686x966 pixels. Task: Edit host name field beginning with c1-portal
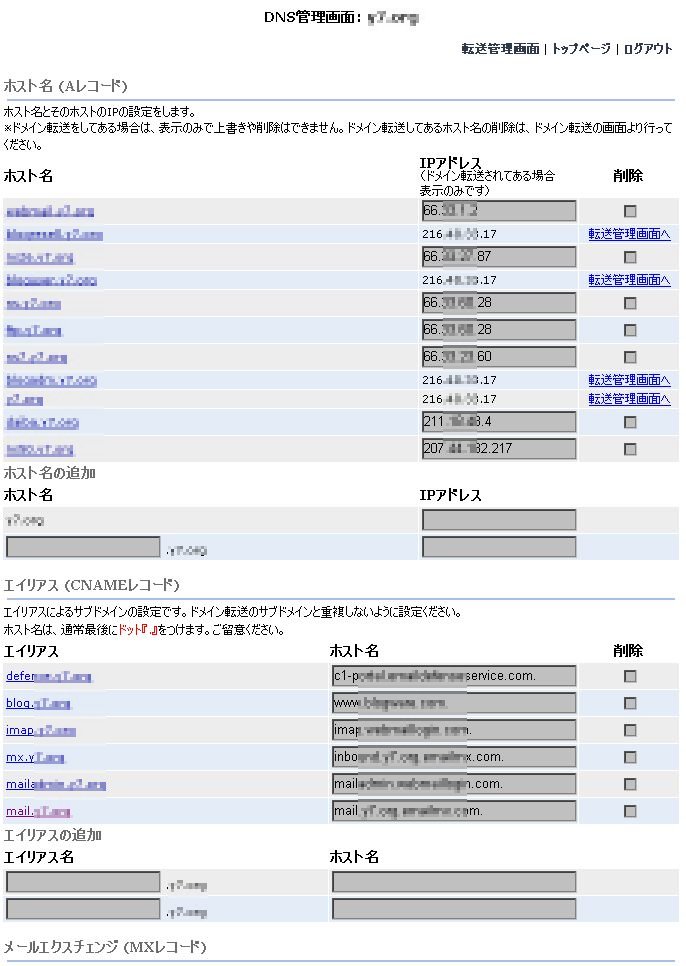[454, 676]
